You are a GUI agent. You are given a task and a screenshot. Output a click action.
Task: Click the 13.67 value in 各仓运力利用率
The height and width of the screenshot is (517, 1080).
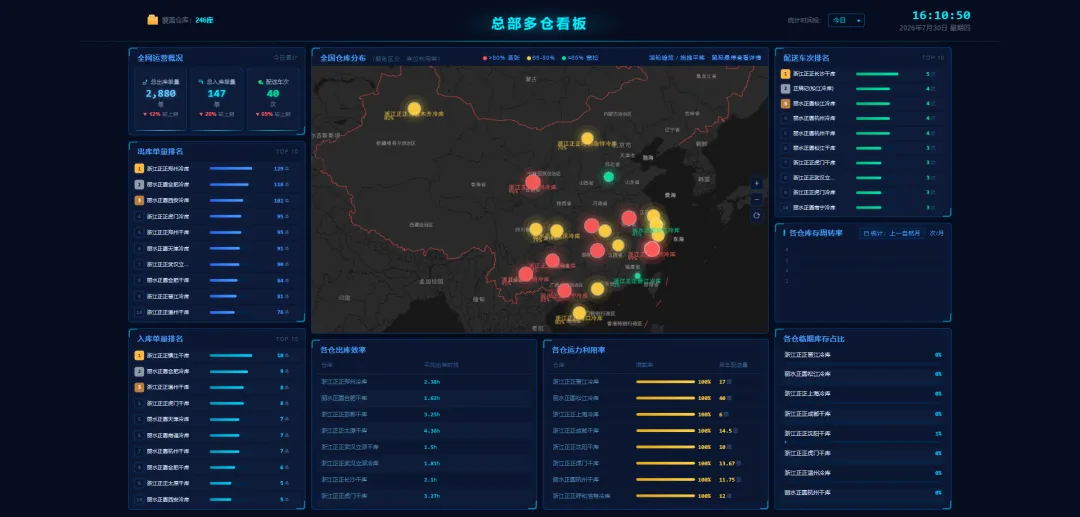727,463
